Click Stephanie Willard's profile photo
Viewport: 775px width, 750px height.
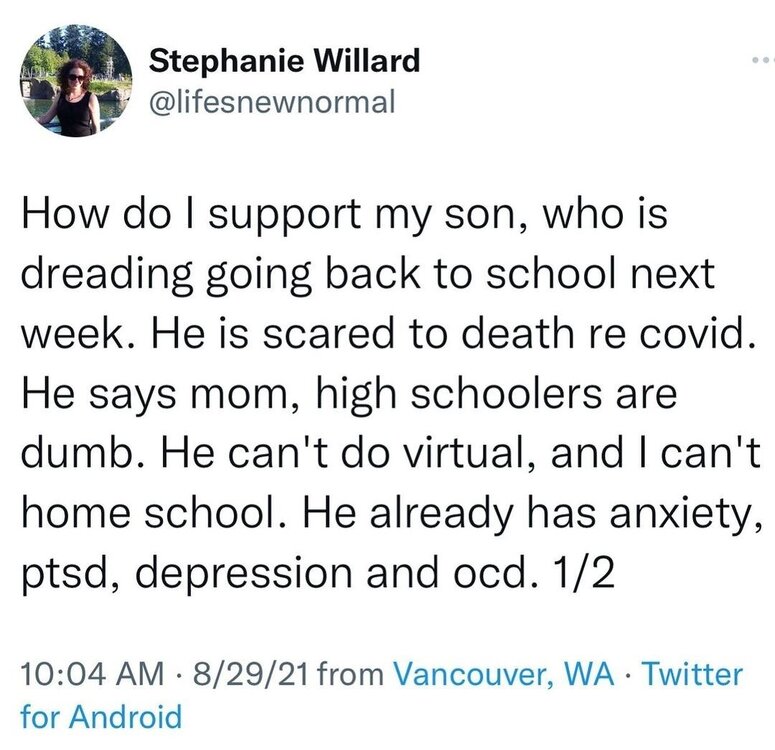pyautogui.click(x=75, y=80)
